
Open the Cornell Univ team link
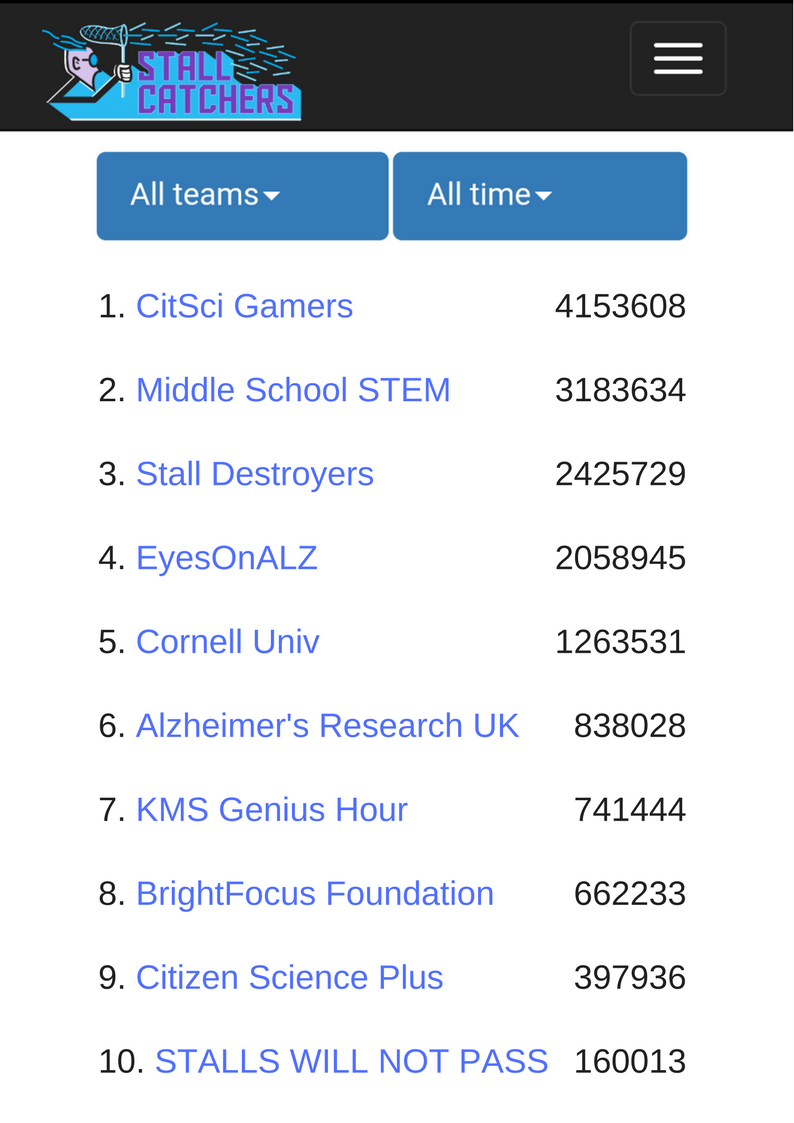click(x=228, y=642)
